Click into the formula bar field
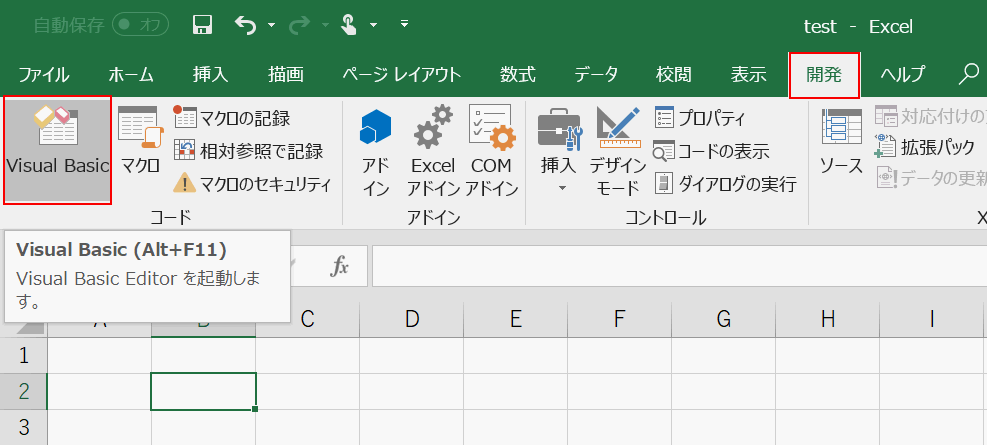The width and height of the screenshot is (987, 445). point(679,266)
